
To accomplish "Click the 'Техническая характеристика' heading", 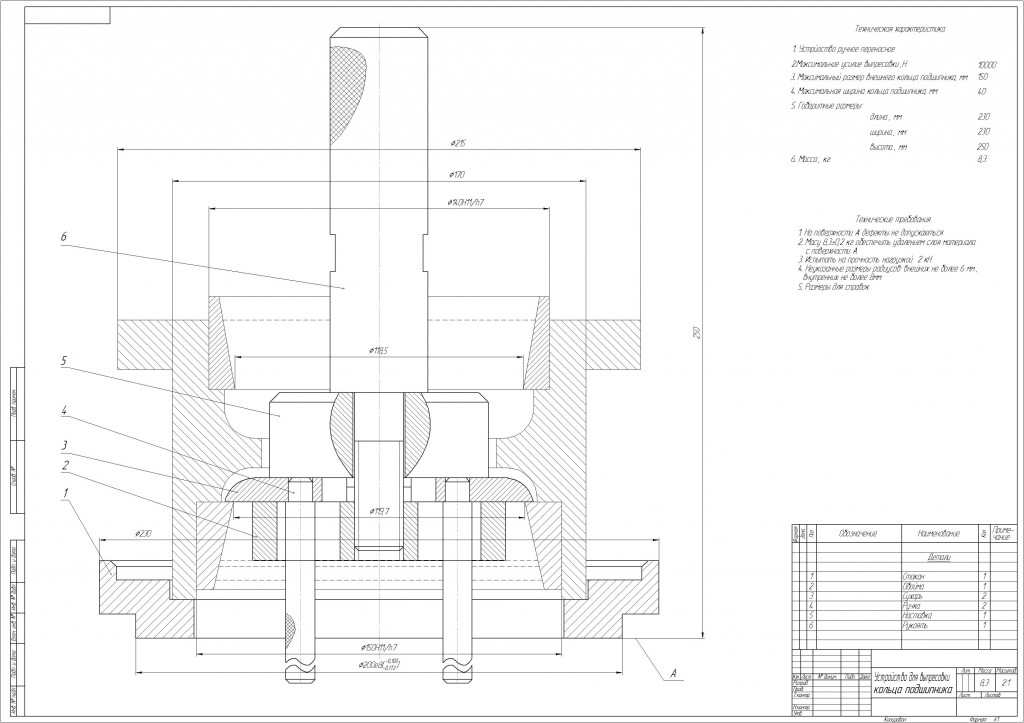I will coord(899,29).
